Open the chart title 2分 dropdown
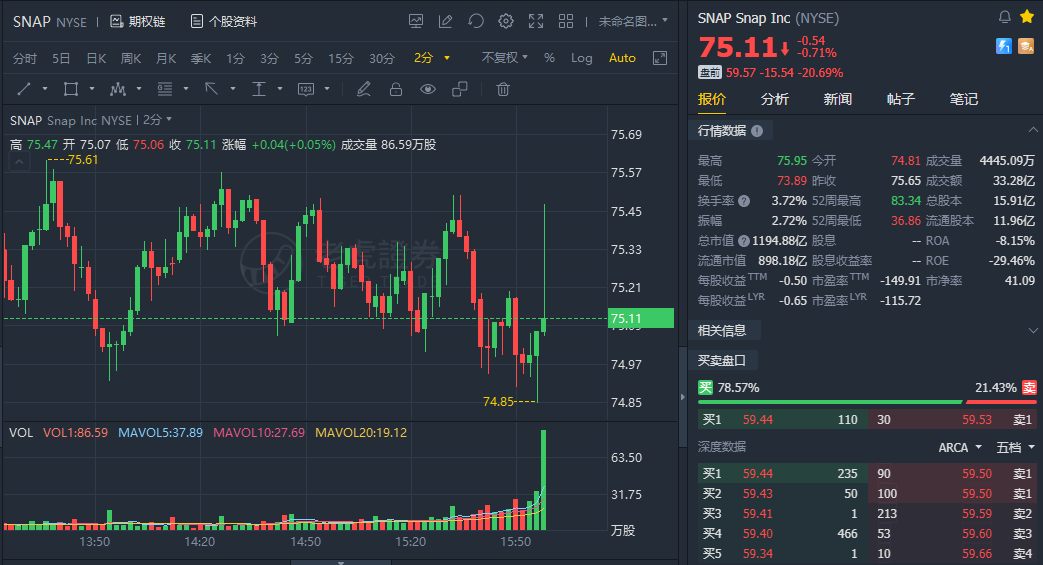The height and width of the screenshot is (565, 1043). (x=158, y=120)
